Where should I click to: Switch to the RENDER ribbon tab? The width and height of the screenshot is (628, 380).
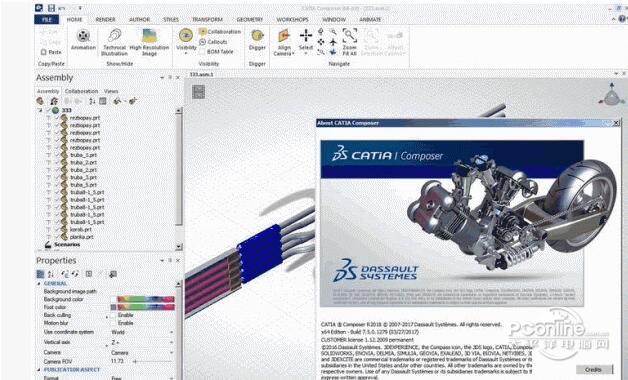pyautogui.click(x=105, y=19)
